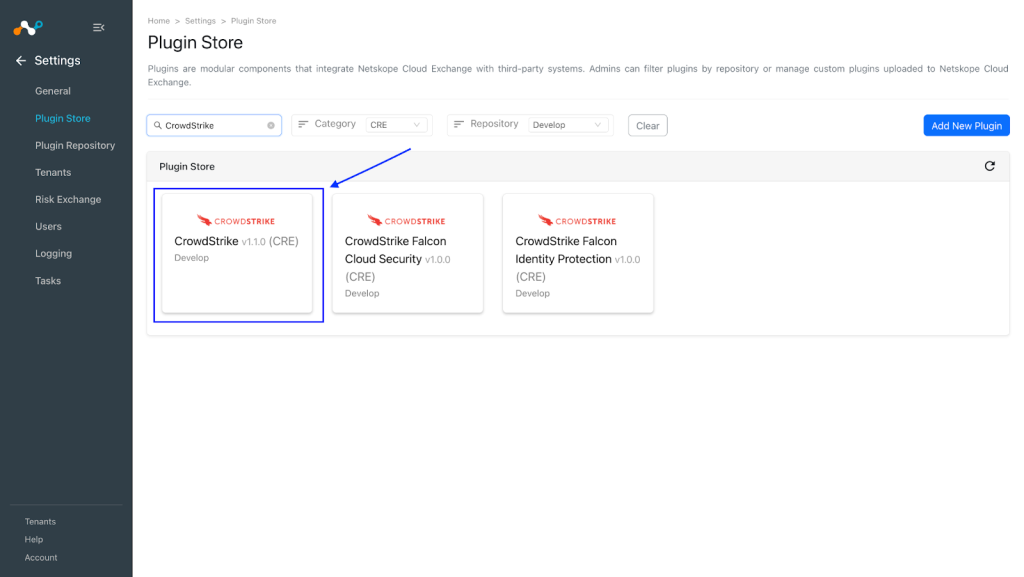Click the Plugin Store panel header text
This screenshot has width=1024, height=577.
pos(187,166)
